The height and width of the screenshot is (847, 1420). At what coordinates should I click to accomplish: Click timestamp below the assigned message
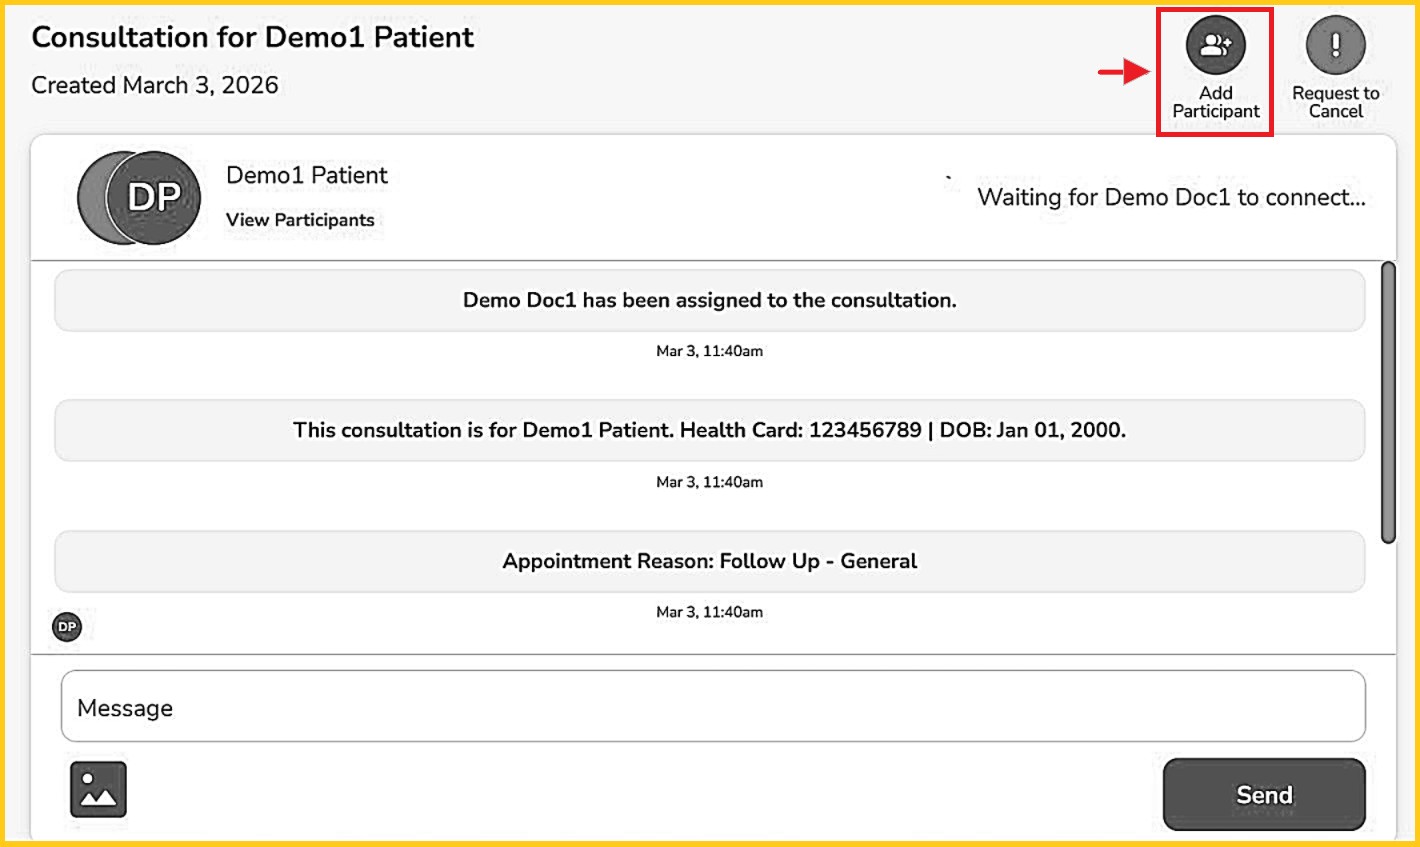tap(709, 351)
